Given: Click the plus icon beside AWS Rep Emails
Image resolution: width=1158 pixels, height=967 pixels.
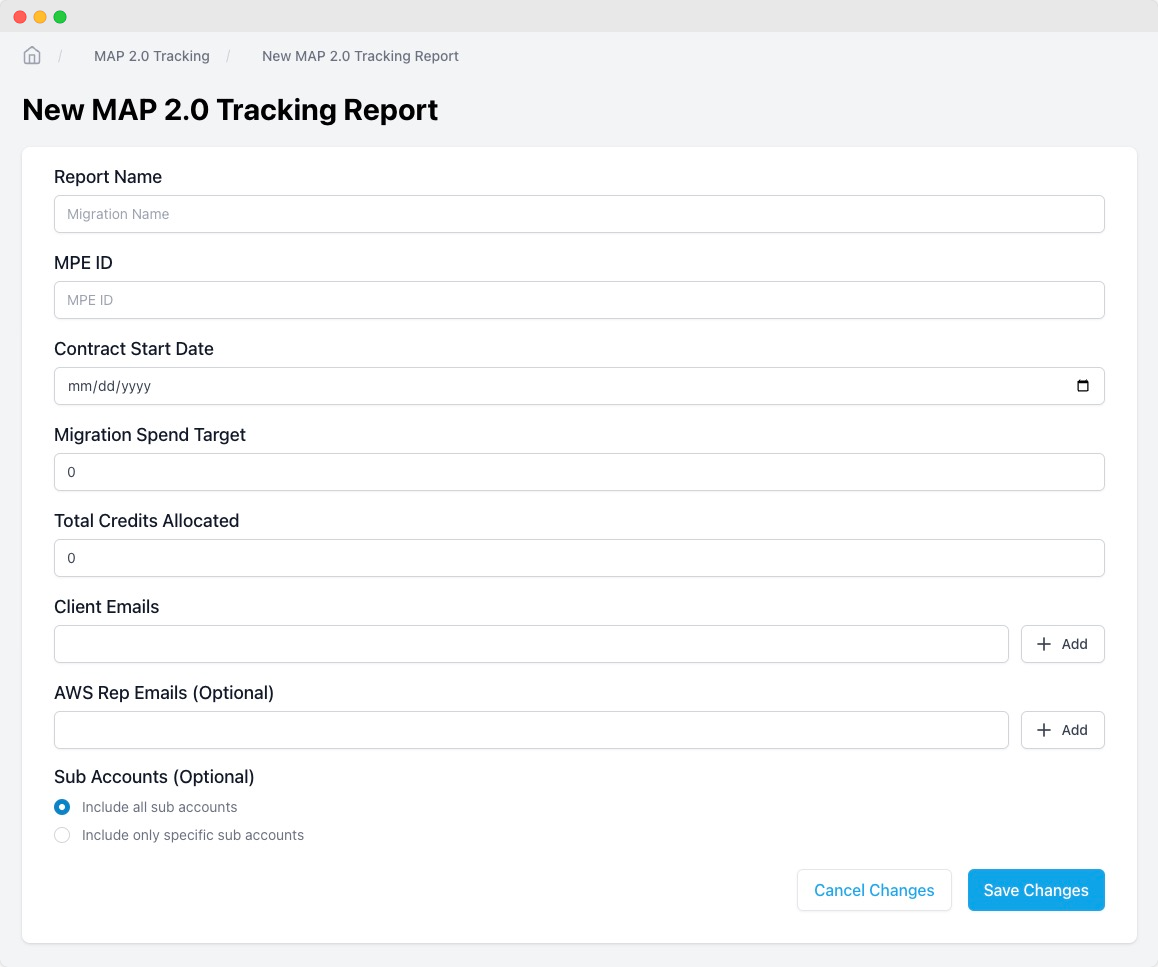Looking at the screenshot, I should (x=1044, y=730).
